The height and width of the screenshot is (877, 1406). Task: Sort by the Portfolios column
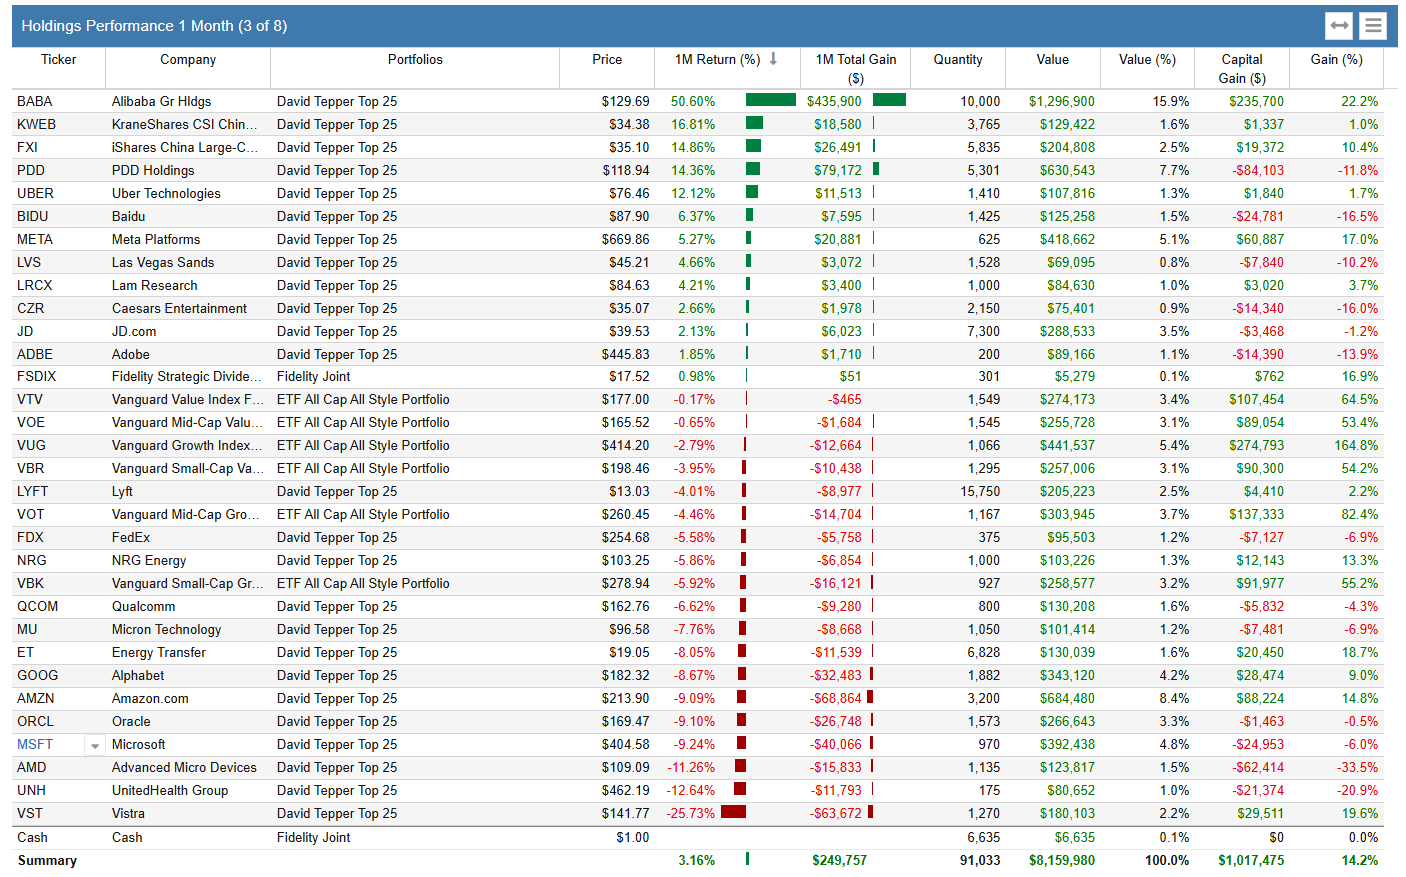point(415,59)
